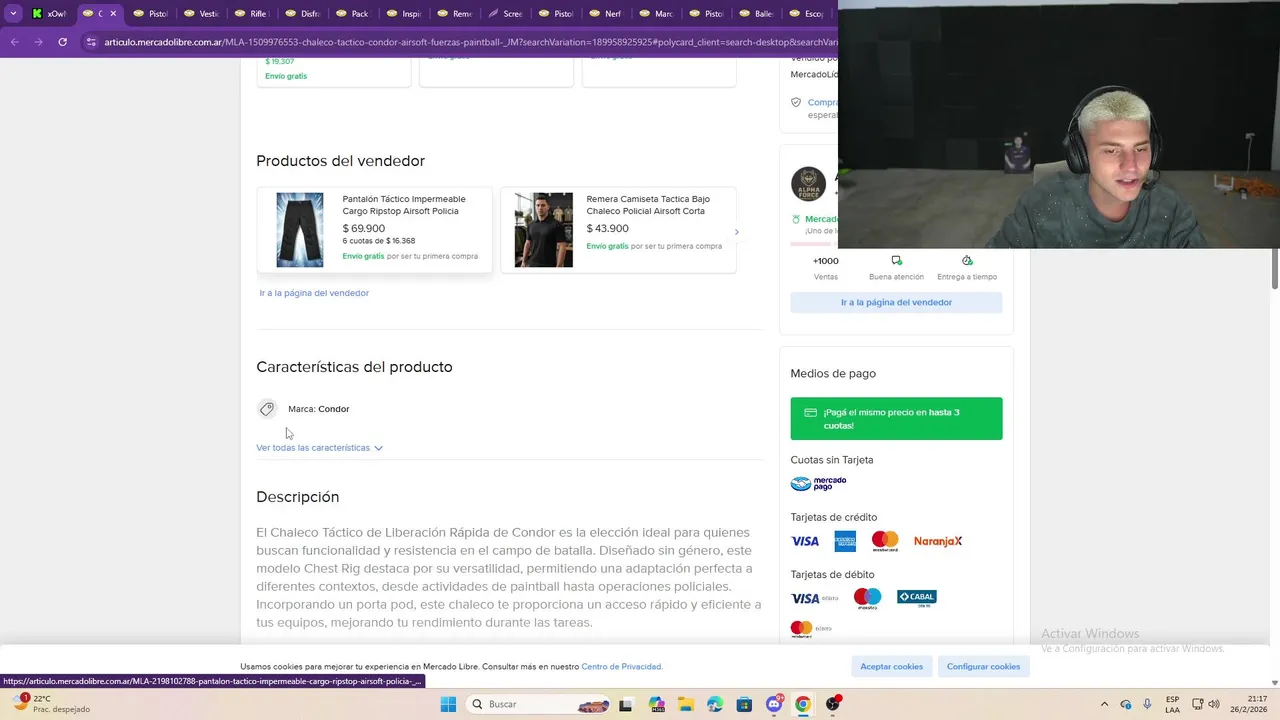The width and height of the screenshot is (1280, 720).
Task: Click the NaranjaX logo
Action: pos(938,541)
